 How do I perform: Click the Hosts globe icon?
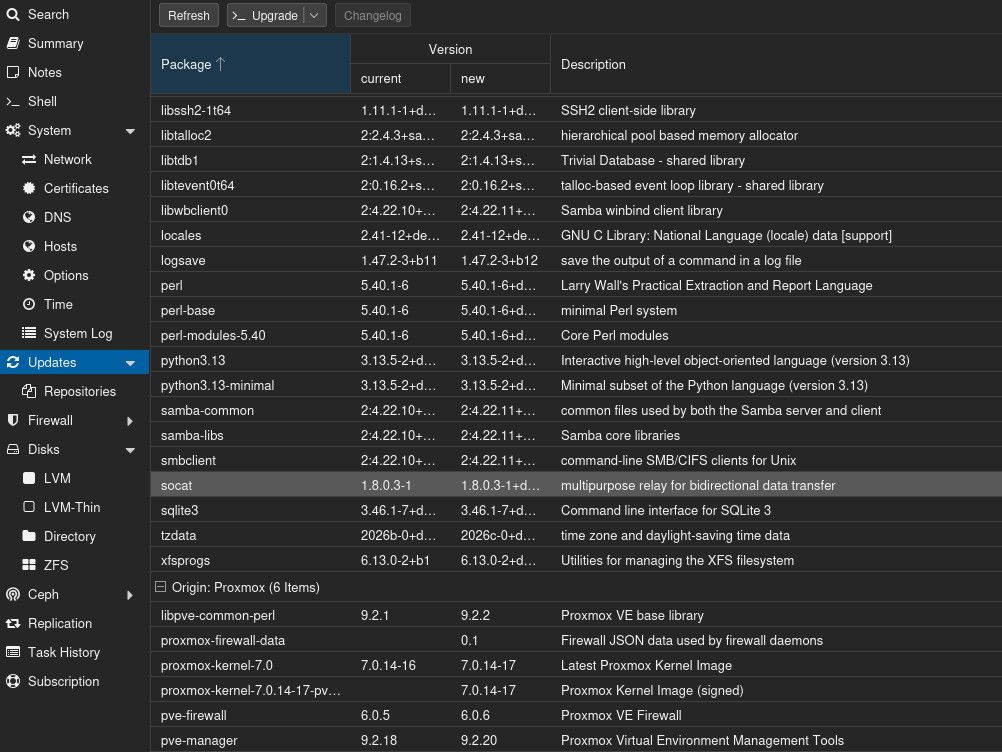pyautogui.click(x=29, y=247)
